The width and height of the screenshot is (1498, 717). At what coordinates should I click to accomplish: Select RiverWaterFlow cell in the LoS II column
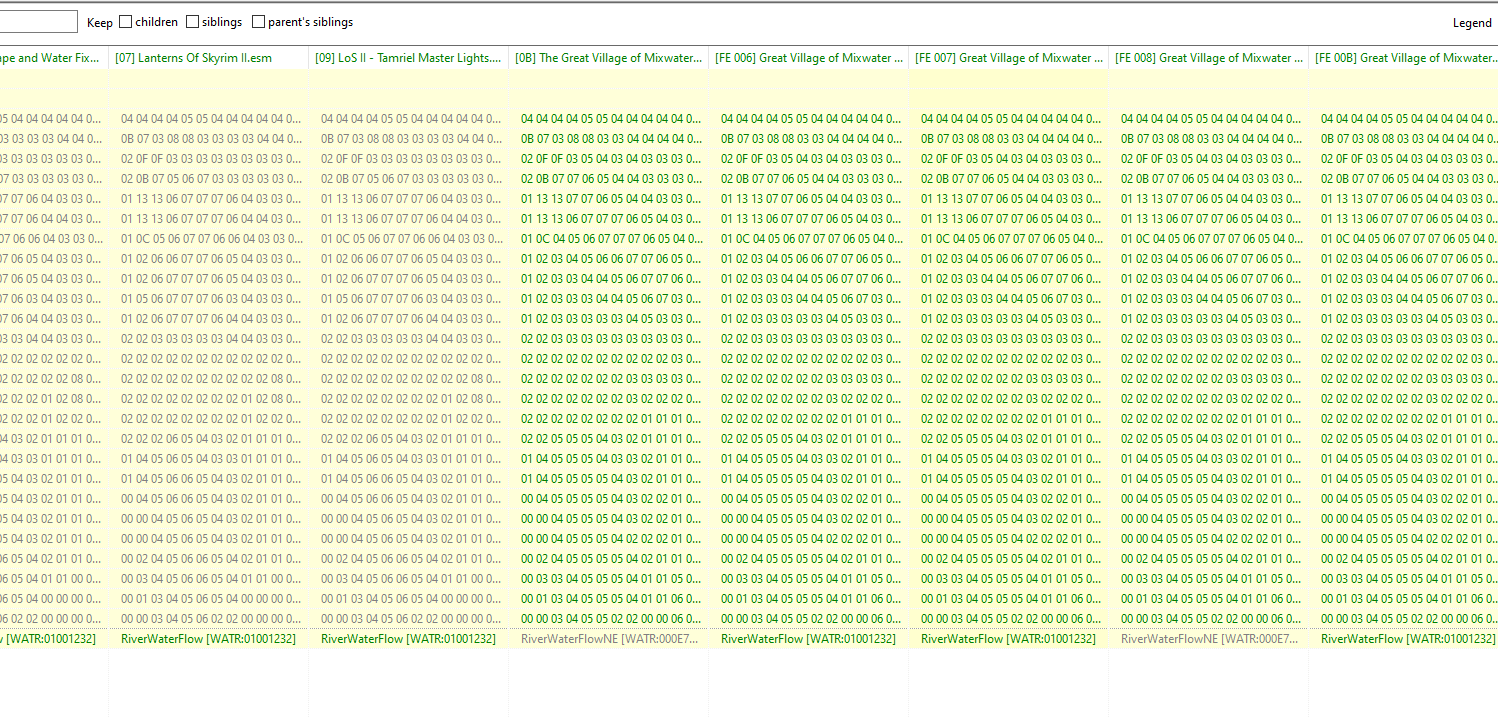tap(408, 638)
